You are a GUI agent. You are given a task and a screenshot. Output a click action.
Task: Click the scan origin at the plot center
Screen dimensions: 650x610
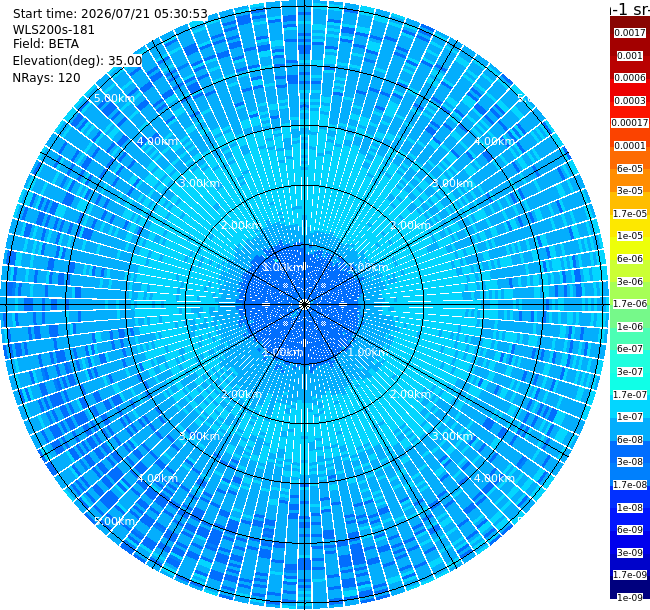click(305, 305)
